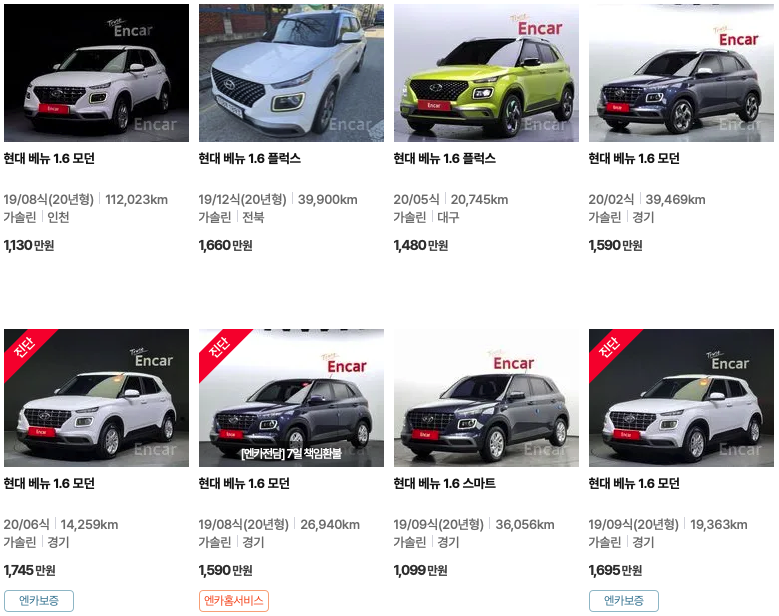Click the outdoor white Venue 1.6 플럭스 photo
This screenshot has height=616, width=779.
(x=291, y=73)
